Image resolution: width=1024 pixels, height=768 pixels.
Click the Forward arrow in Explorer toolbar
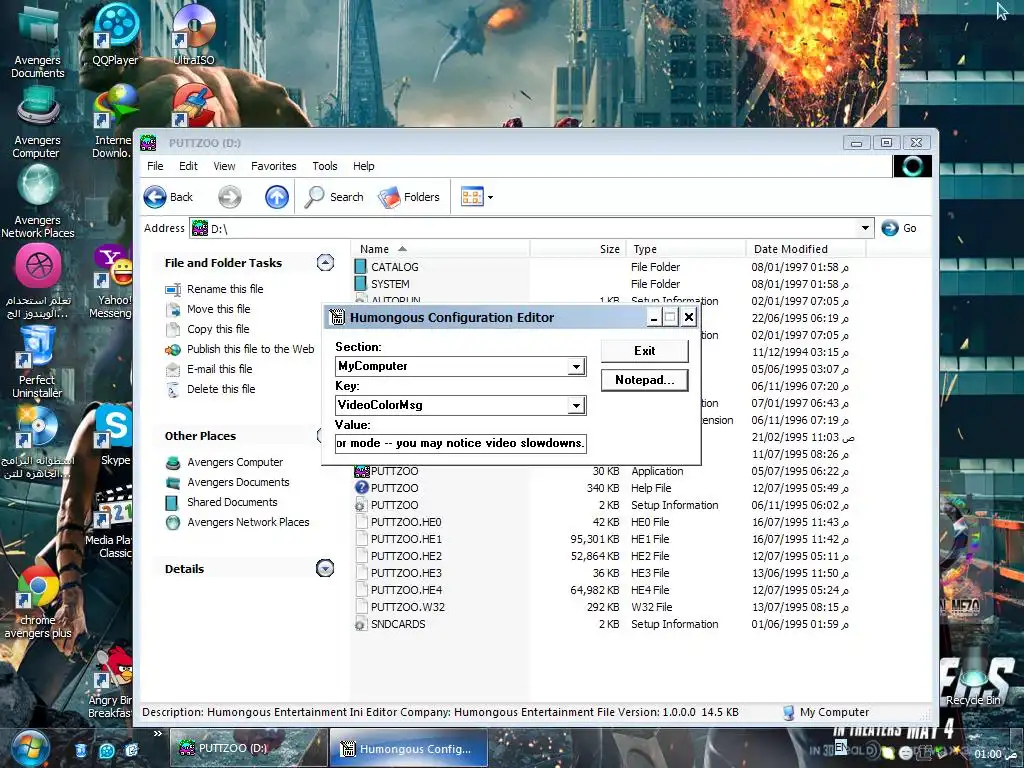[229, 197]
